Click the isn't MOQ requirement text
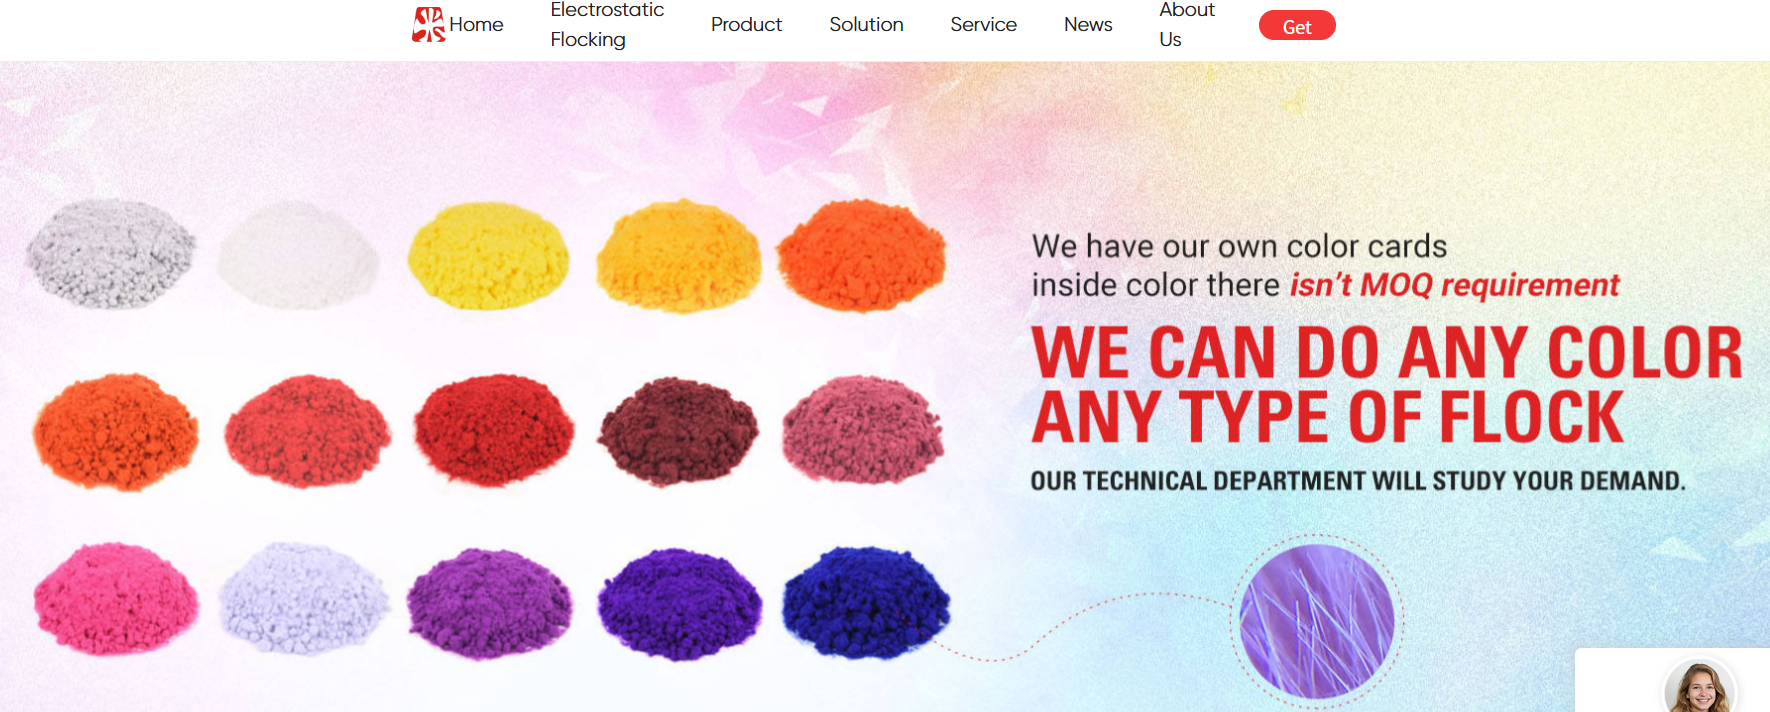1770x712 pixels. tap(1454, 286)
